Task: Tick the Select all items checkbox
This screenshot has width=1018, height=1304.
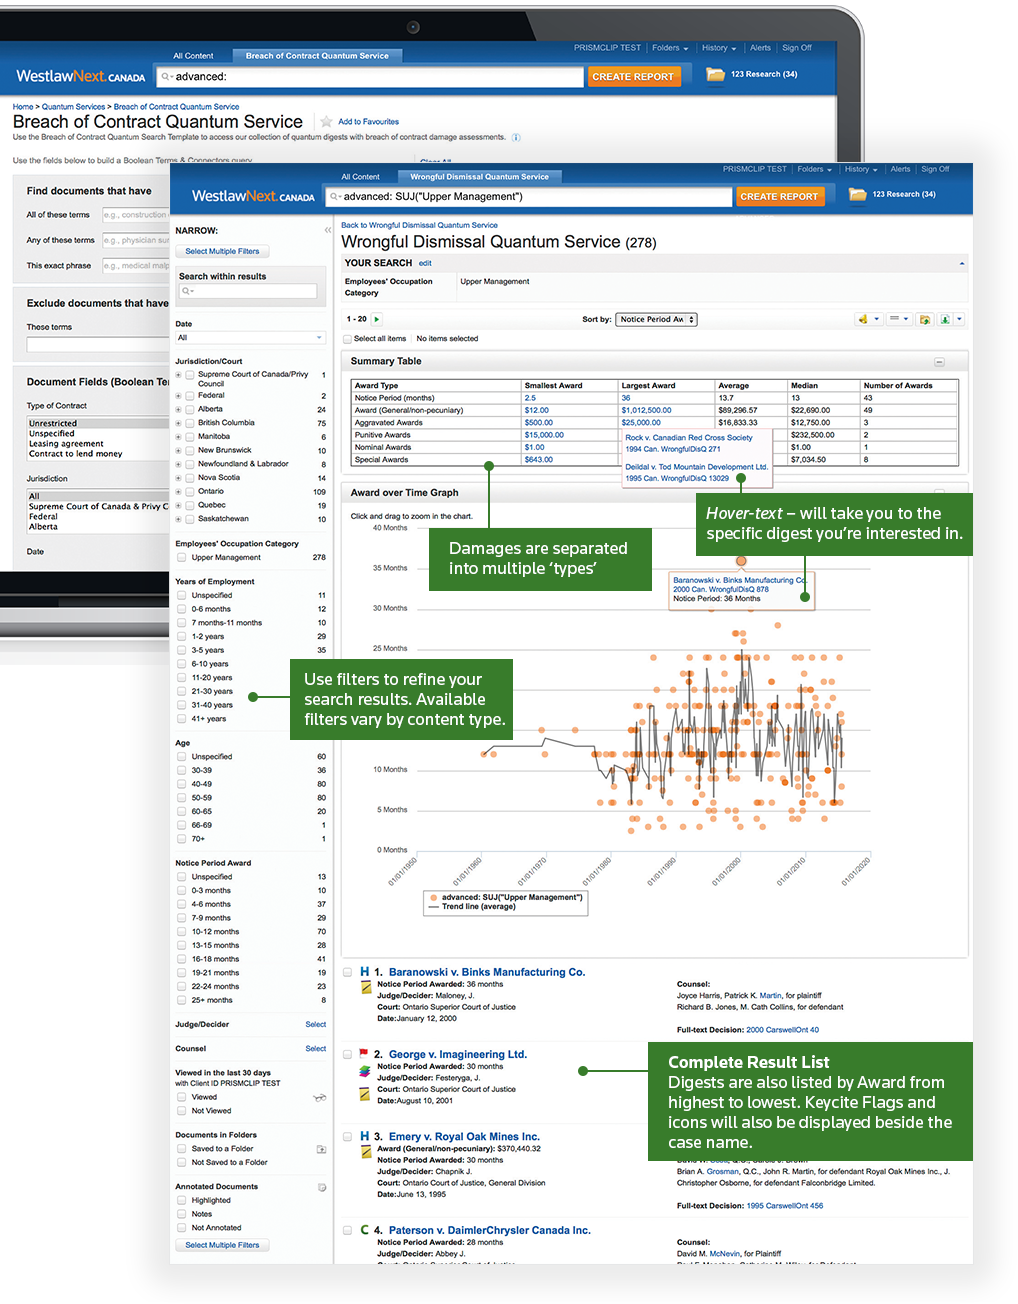Action: pyautogui.click(x=348, y=339)
